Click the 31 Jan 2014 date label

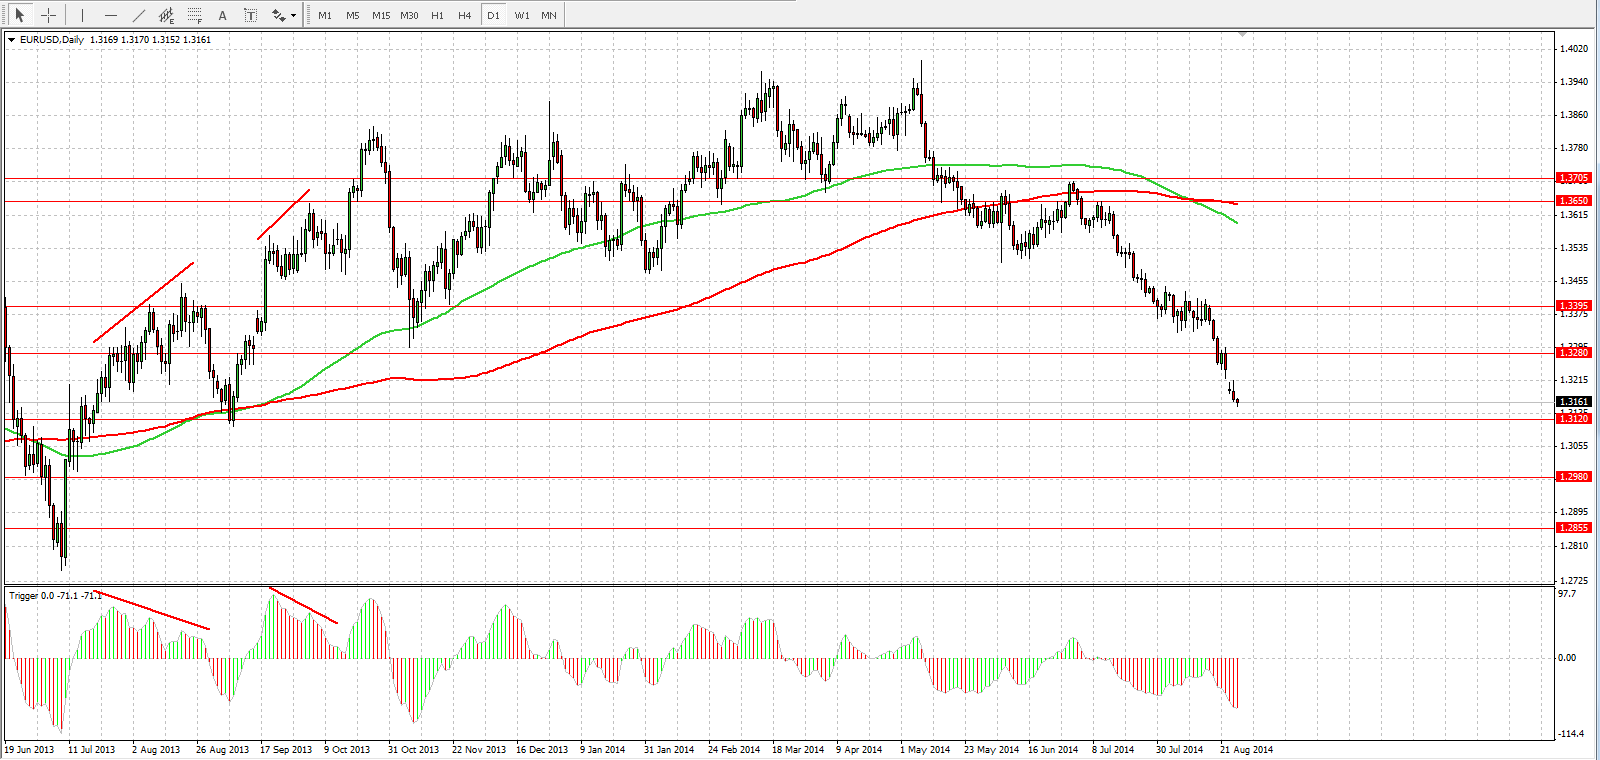(669, 749)
